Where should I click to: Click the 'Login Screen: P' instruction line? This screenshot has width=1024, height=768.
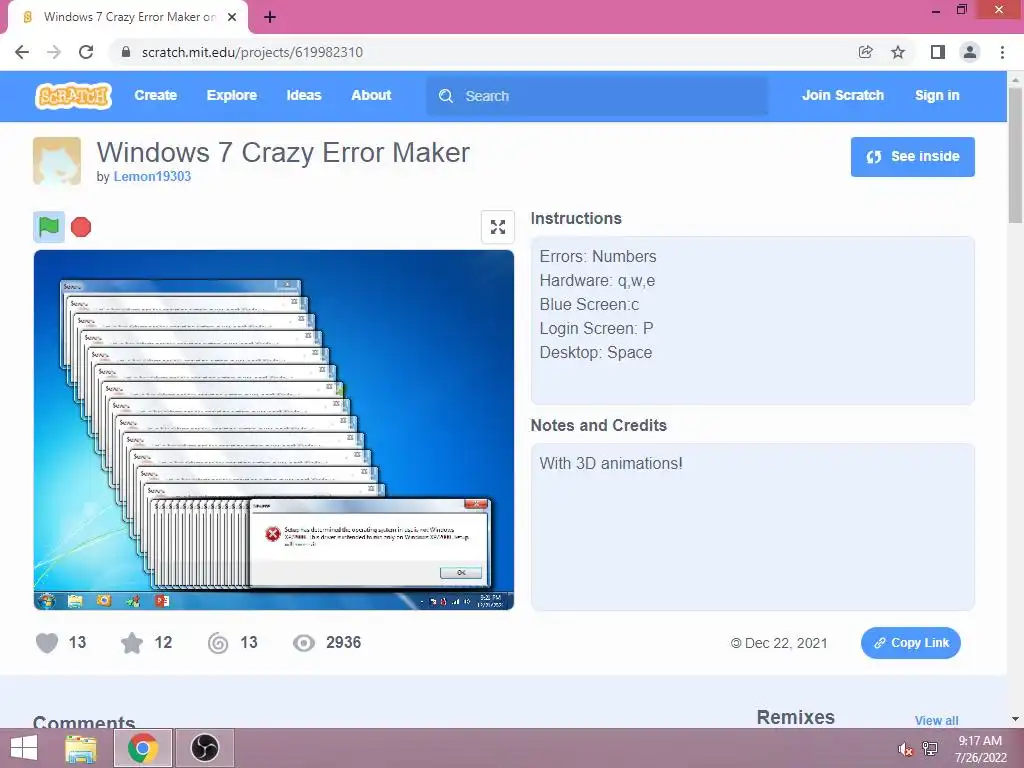[x=596, y=328]
